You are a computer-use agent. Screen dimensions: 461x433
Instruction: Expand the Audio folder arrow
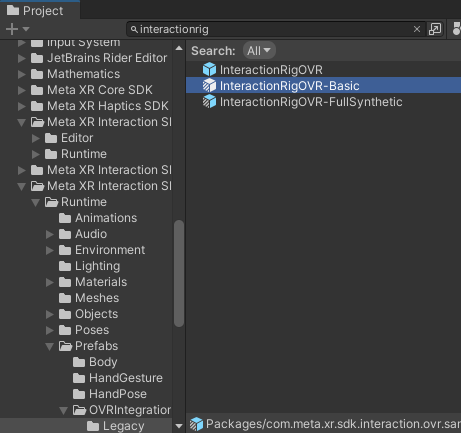point(50,234)
